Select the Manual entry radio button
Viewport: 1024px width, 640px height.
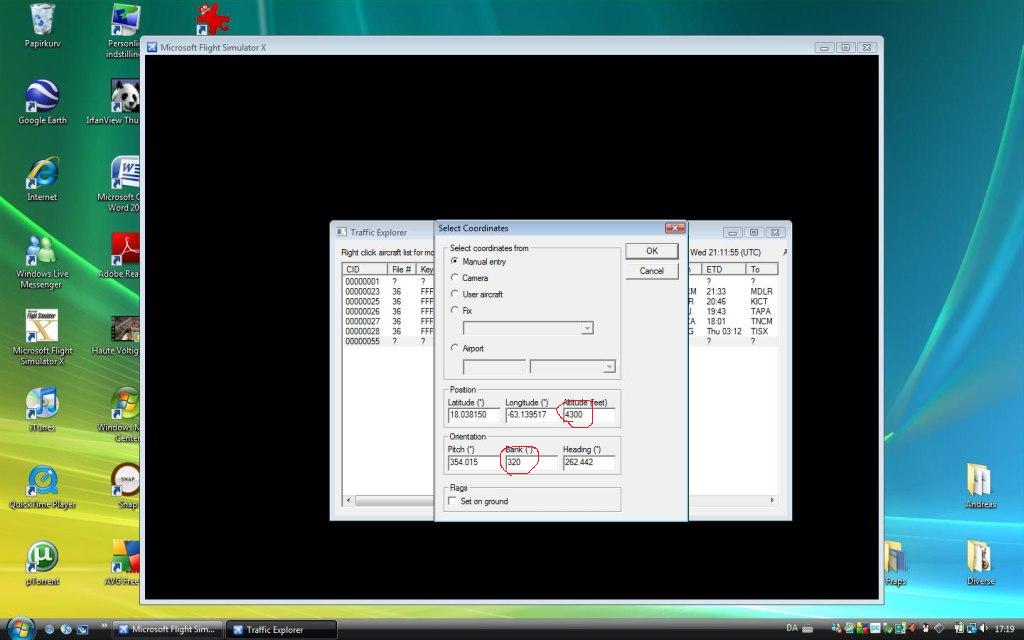point(455,262)
